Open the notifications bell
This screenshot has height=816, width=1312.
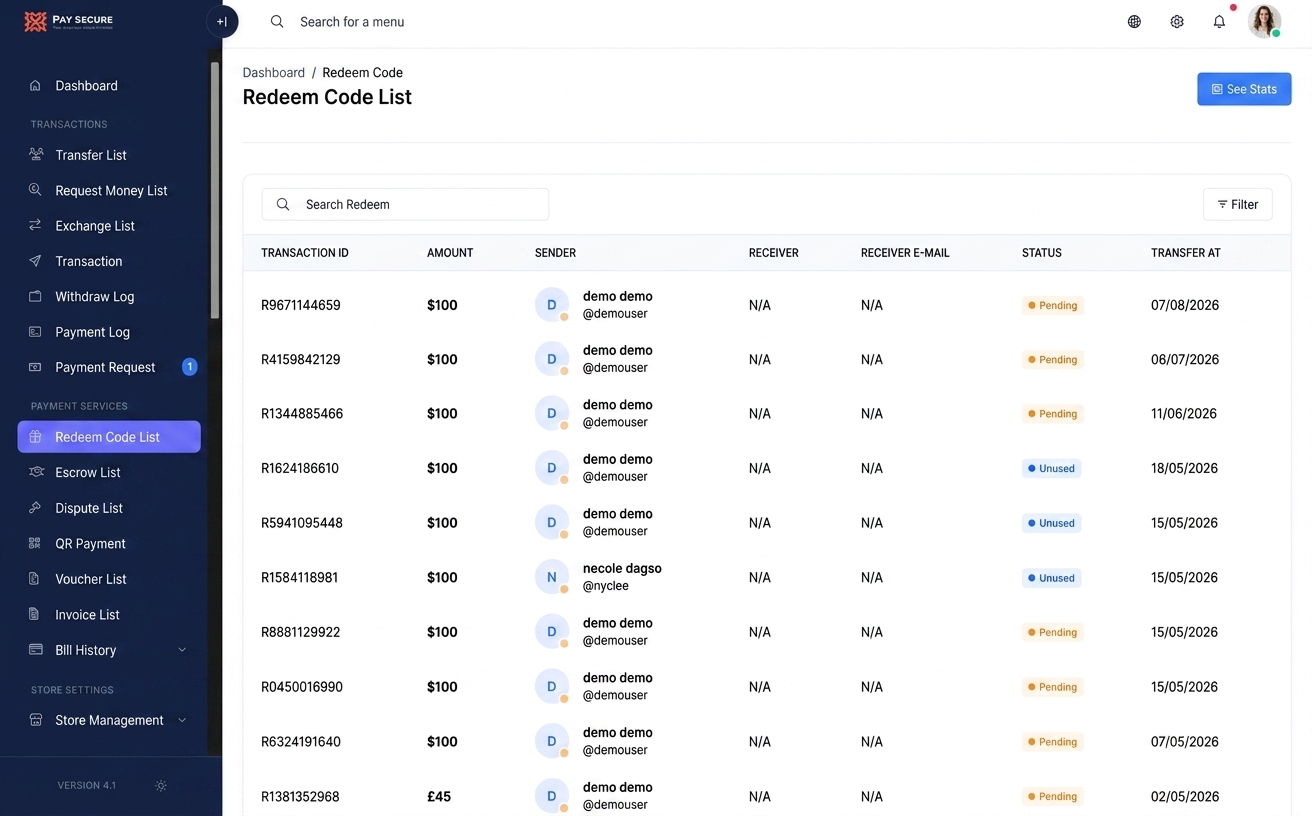click(x=1219, y=21)
